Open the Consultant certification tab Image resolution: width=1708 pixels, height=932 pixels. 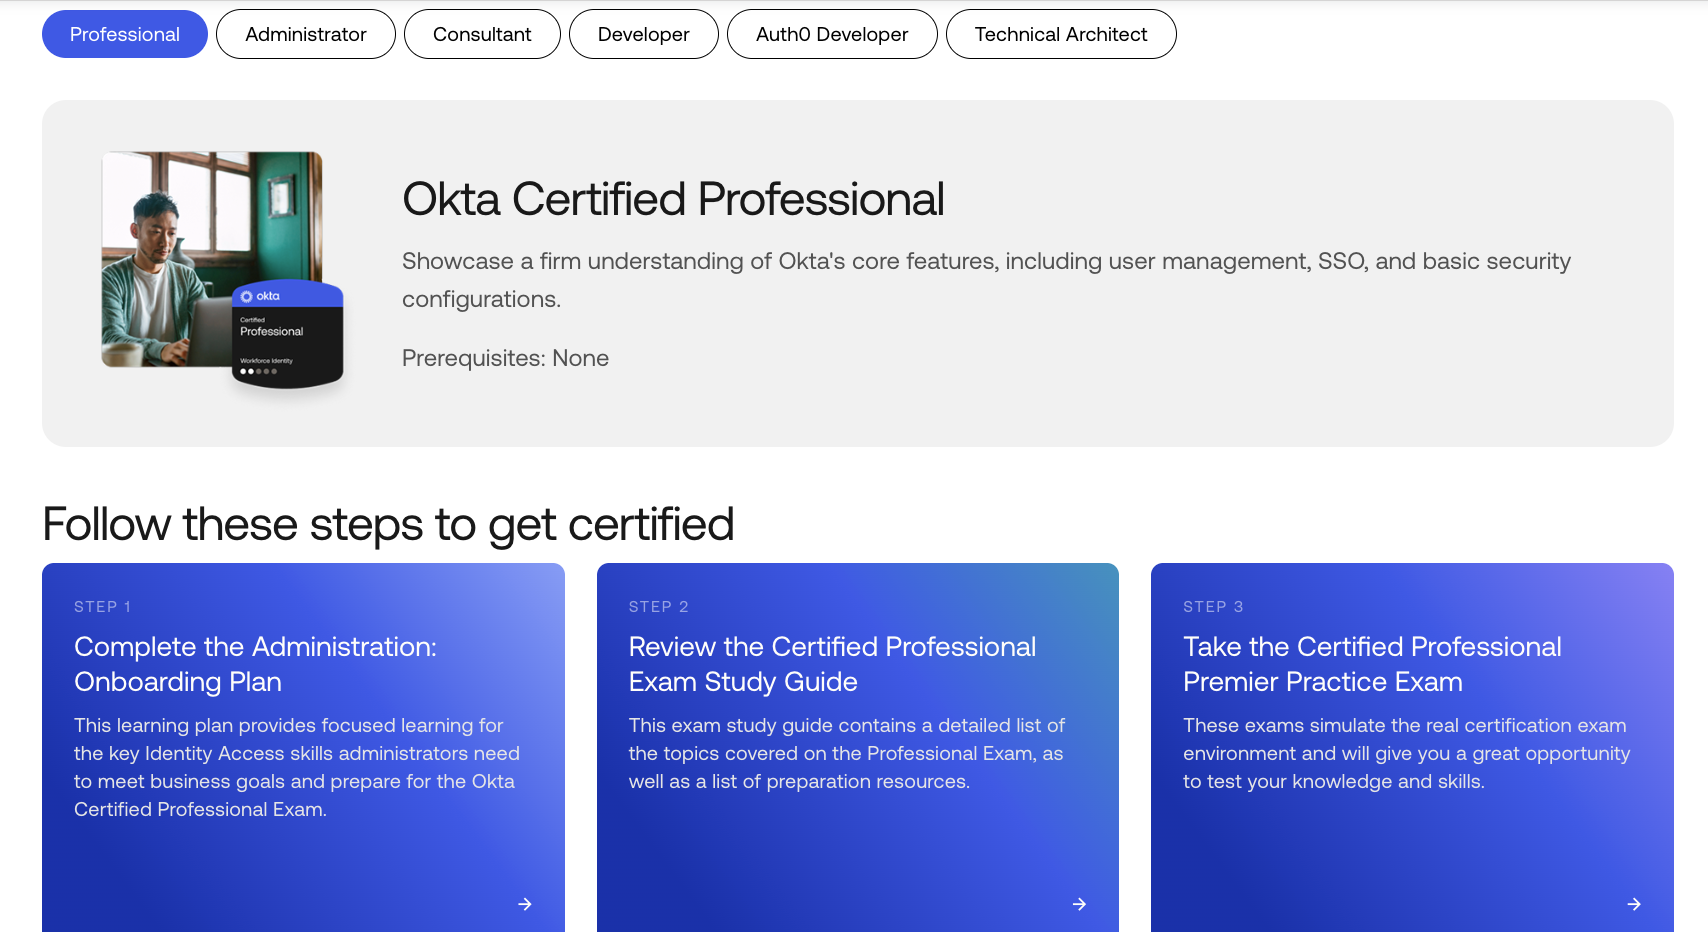point(482,34)
